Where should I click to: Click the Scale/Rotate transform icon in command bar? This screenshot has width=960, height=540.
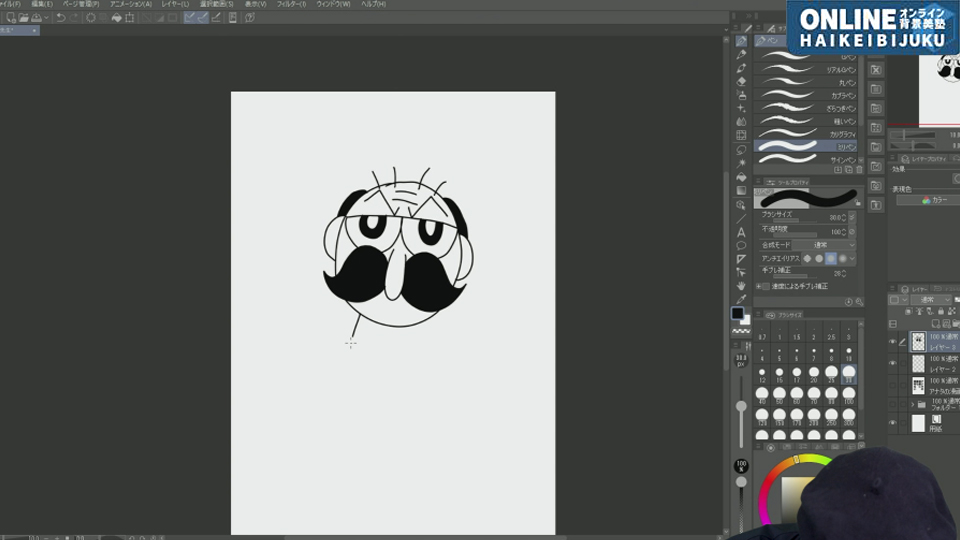point(130,18)
